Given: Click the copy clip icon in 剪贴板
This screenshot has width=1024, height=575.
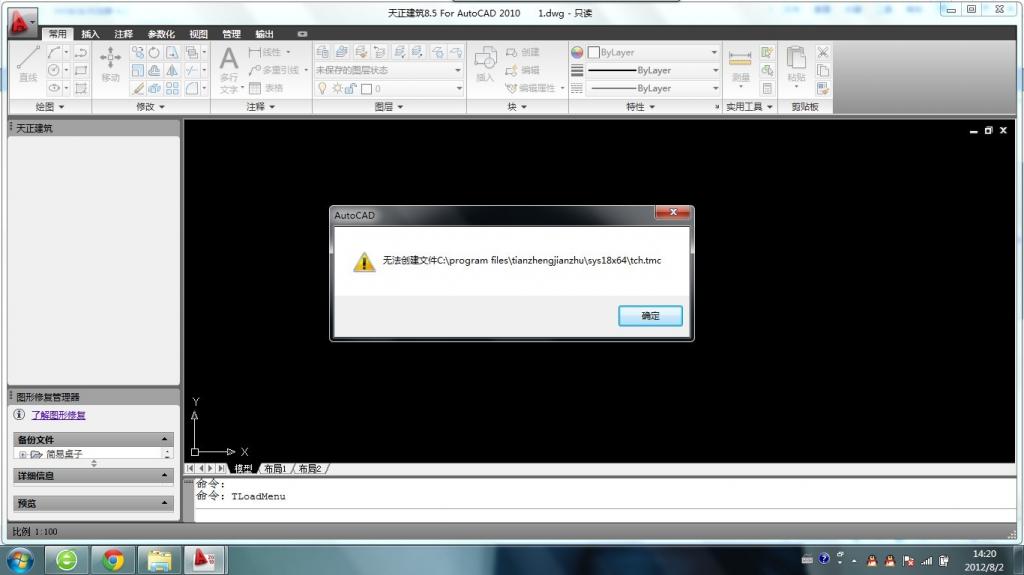Looking at the screenshot, I should coord(823,70).
